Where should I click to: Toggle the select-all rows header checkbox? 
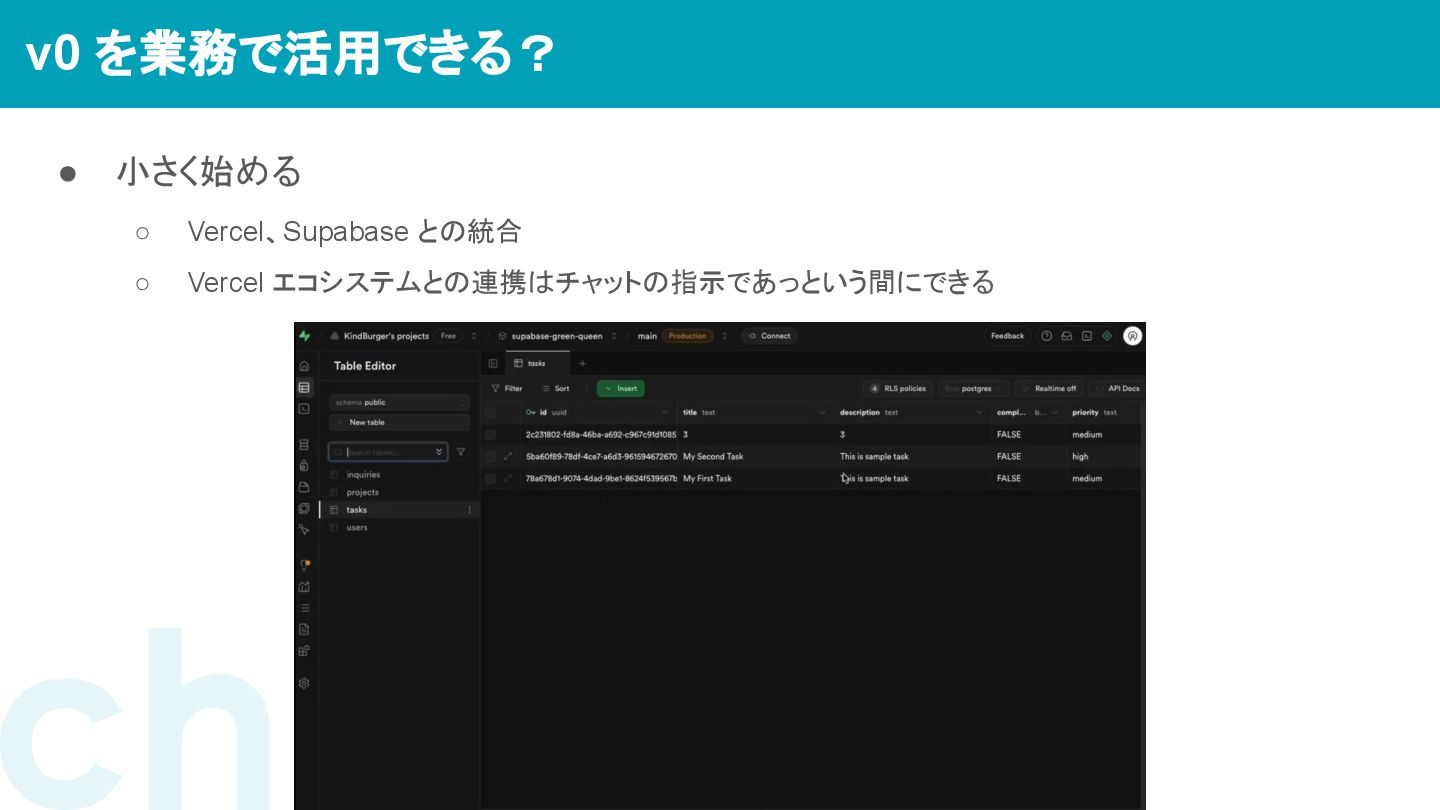(490, 412)
